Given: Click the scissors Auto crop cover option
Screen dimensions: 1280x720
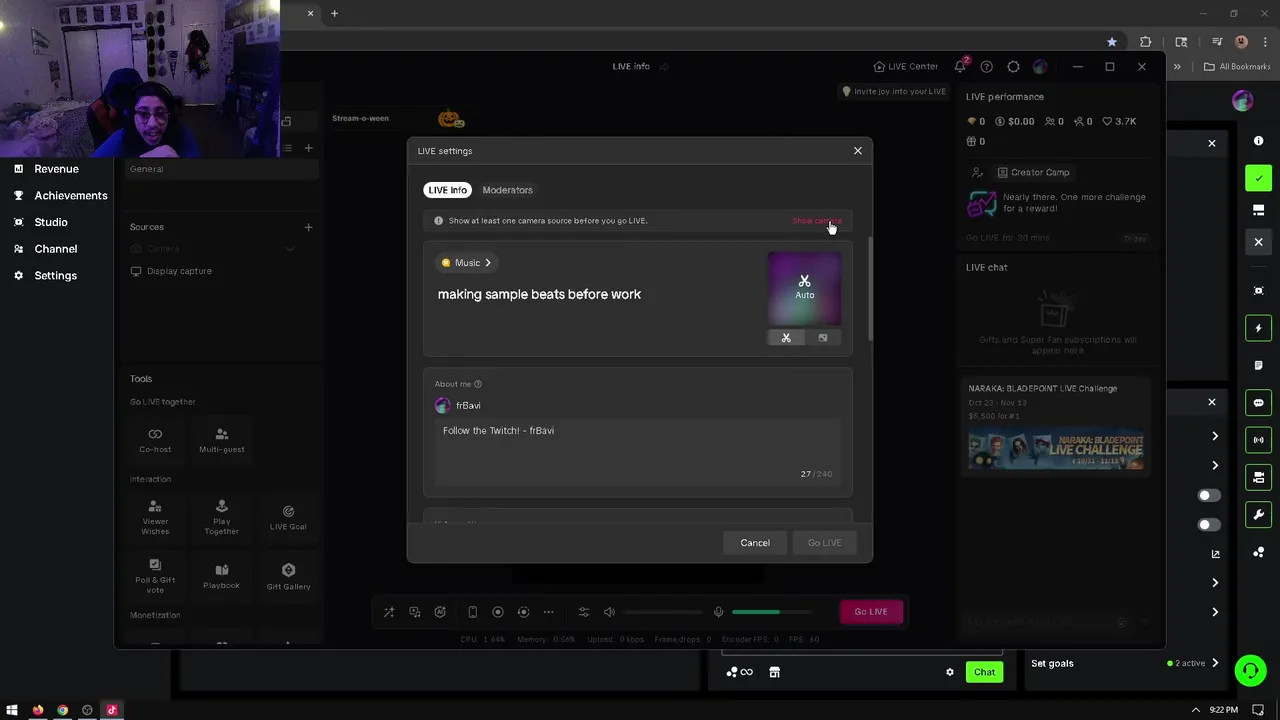Looking at the screenshot, I should (786, 338).
